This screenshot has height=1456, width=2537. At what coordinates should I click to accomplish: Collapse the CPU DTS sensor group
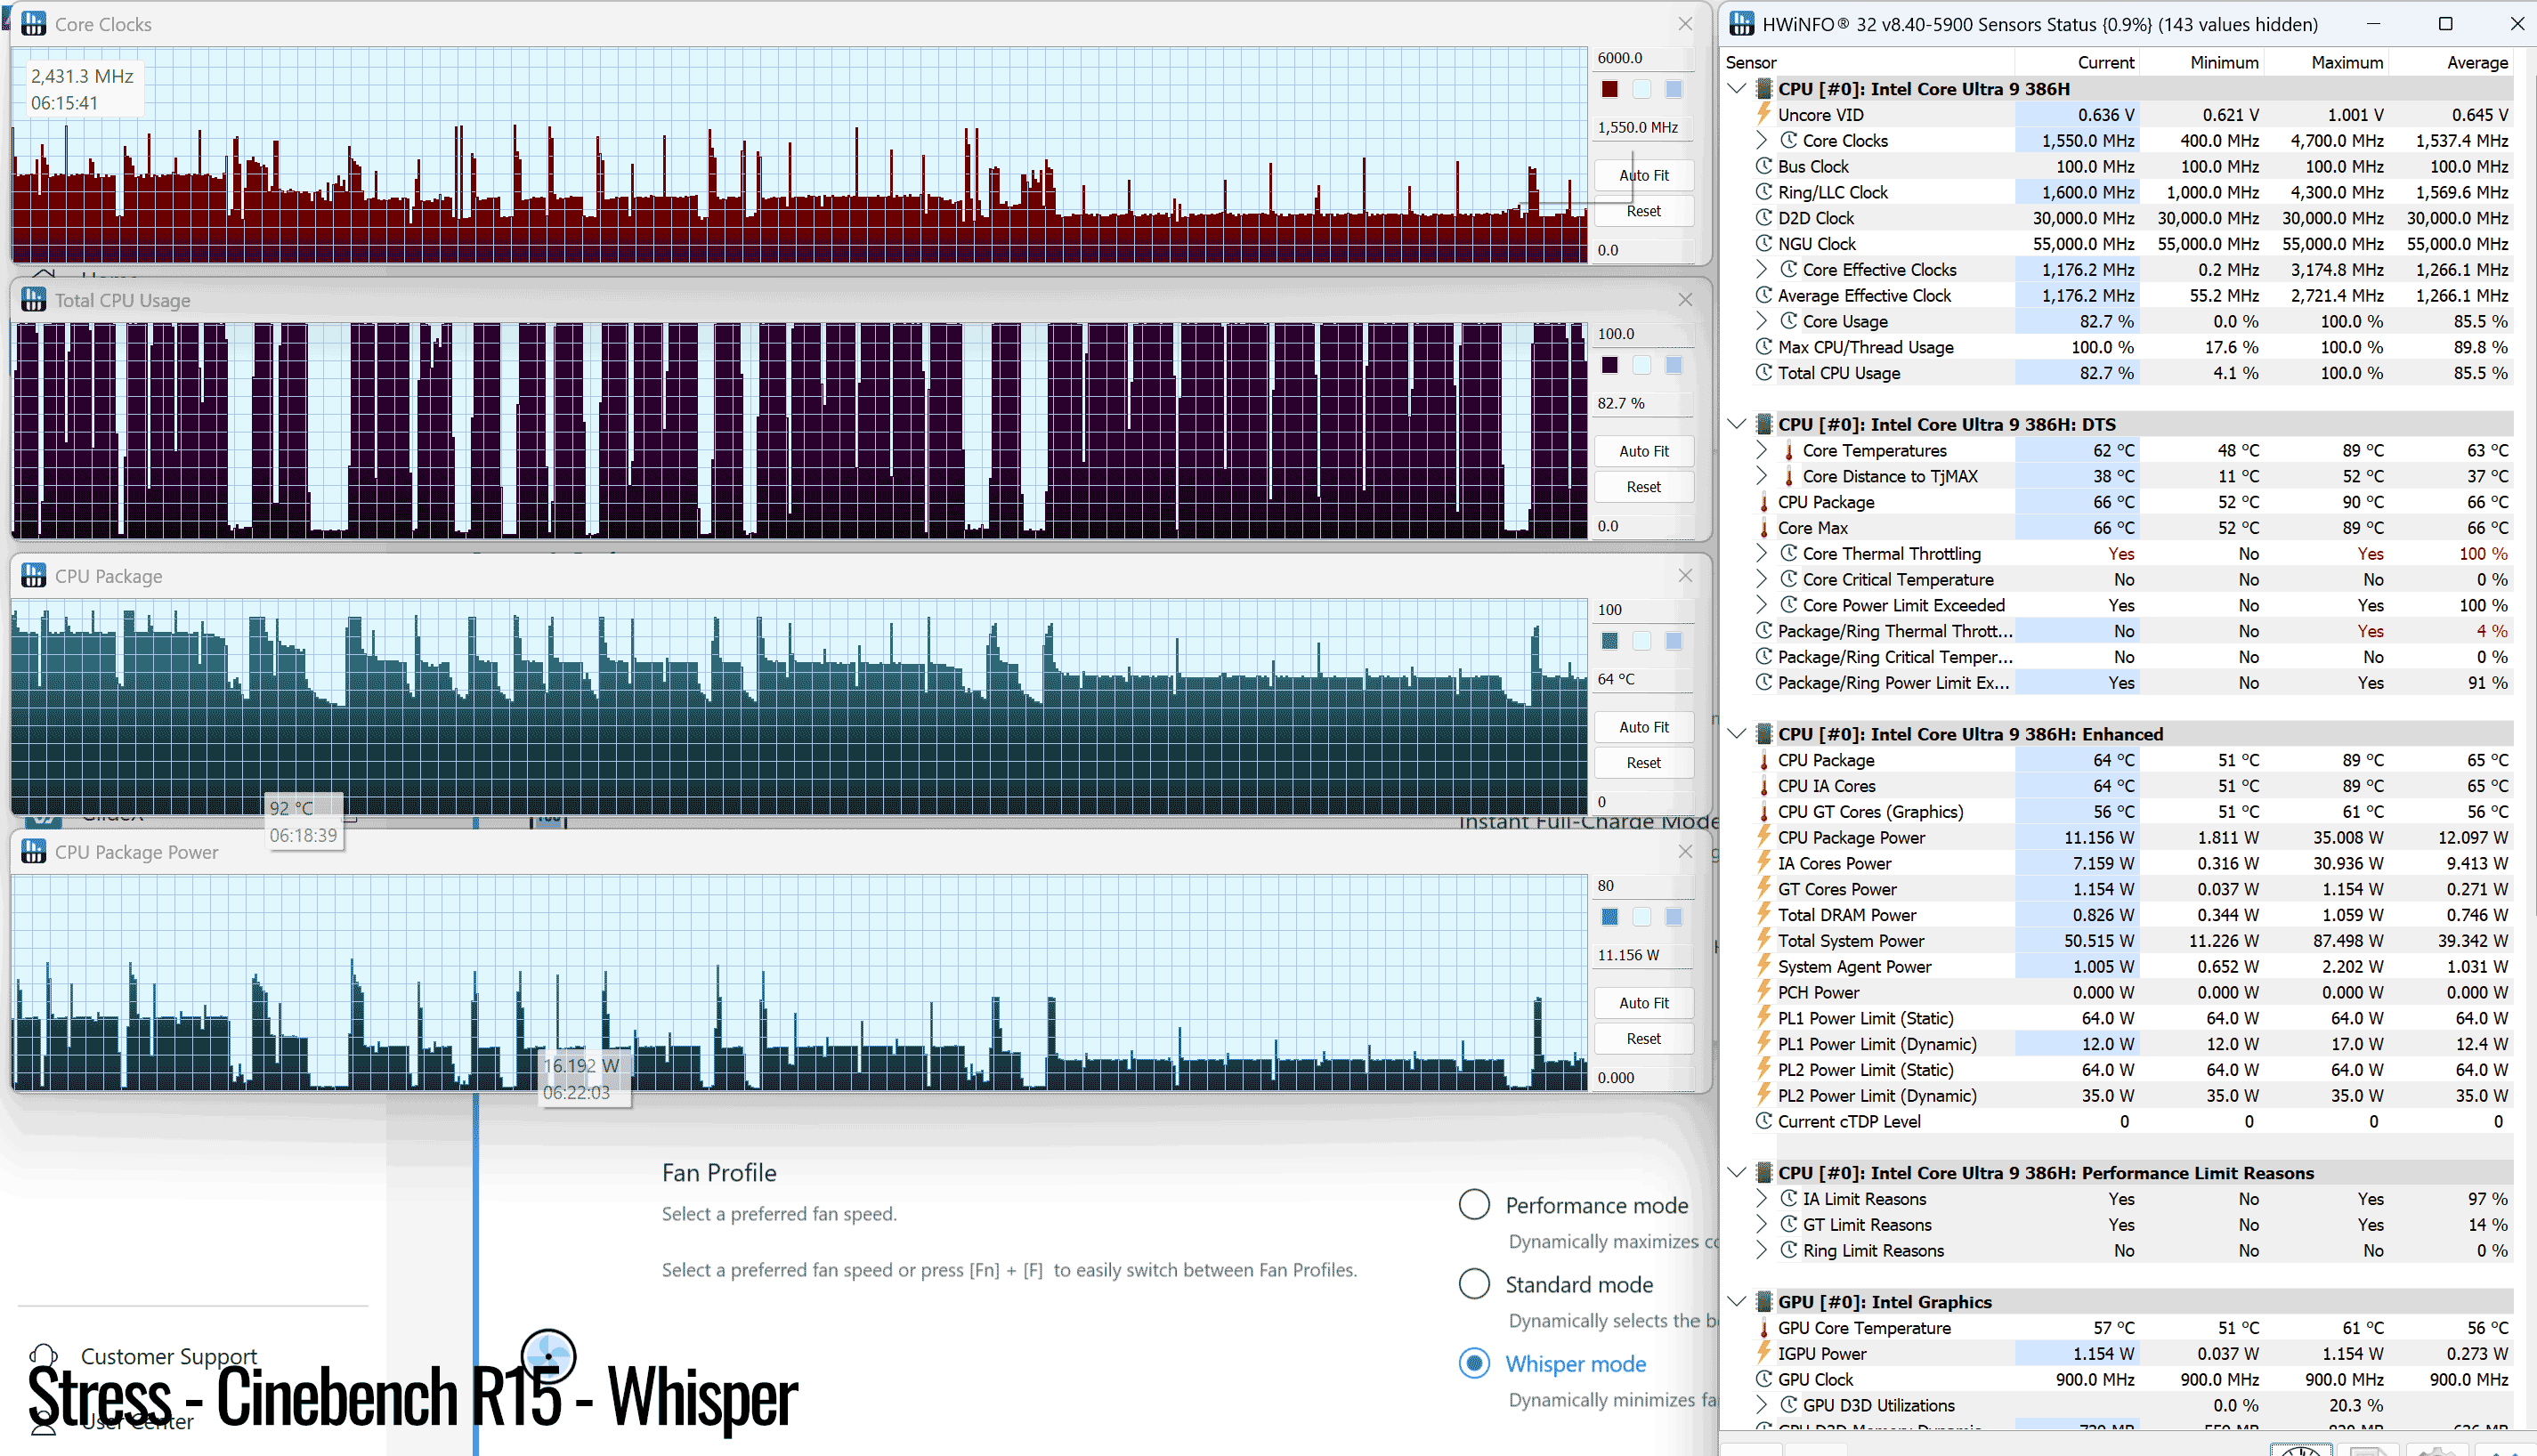pyautogui.click(x=1737, y=424)
